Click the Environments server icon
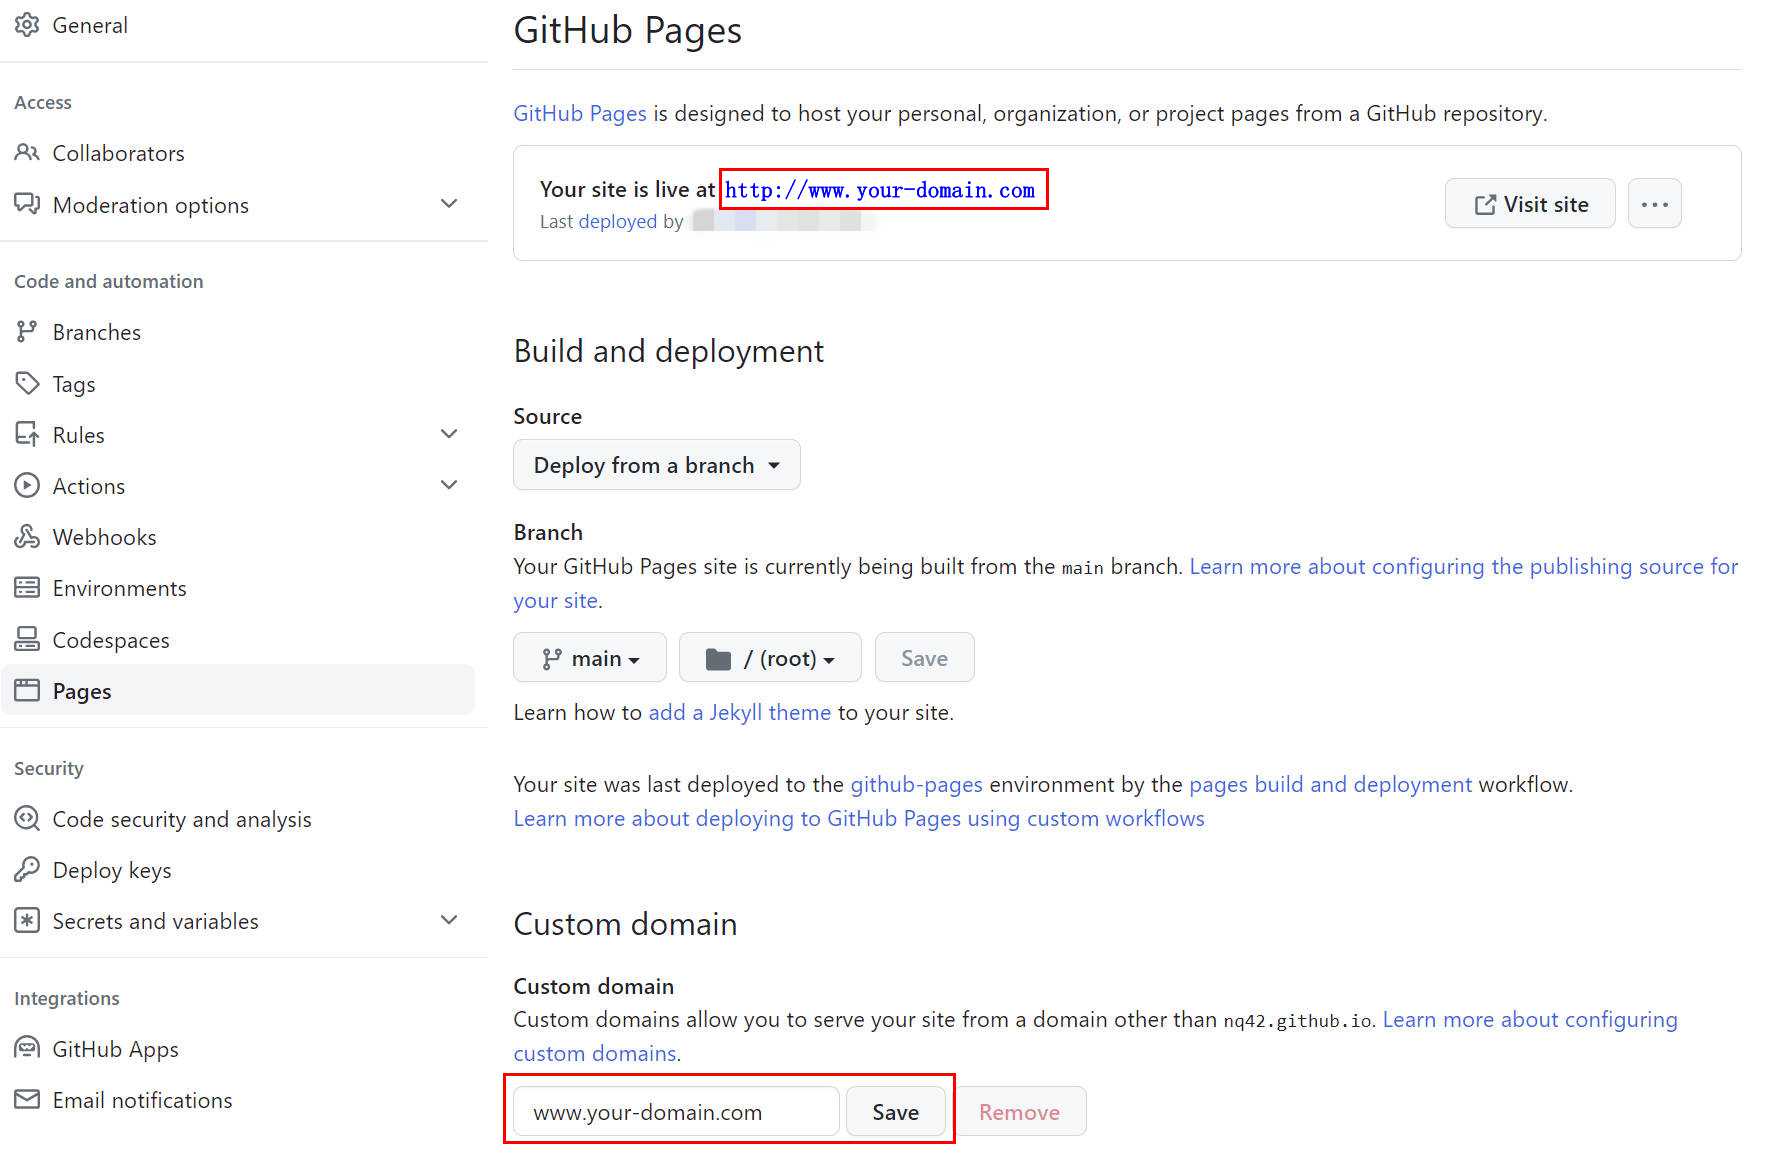 pos(27,588)
